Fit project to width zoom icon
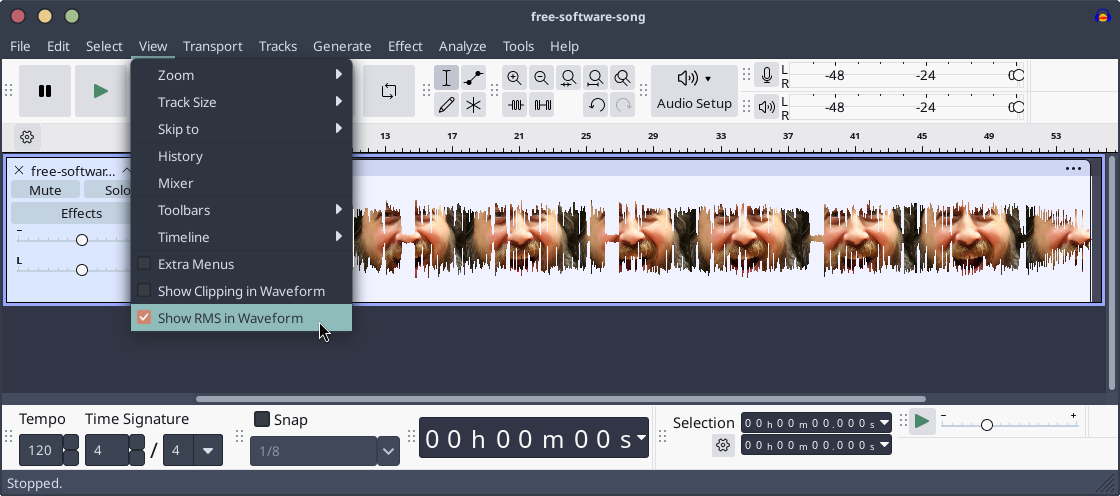This screenshot has width=1120, height=496. [596, 78]
